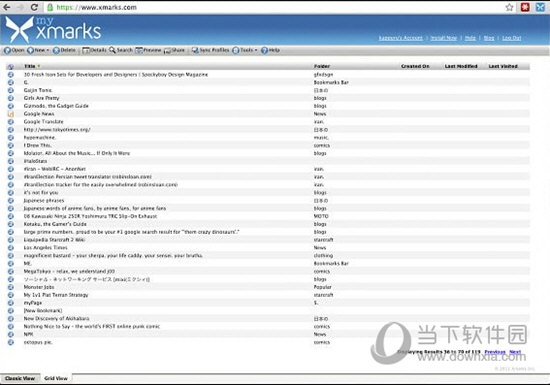Click the browser bookmark star icon
The height and width of the screenshot is (385, 550).
tap(509, 7)
